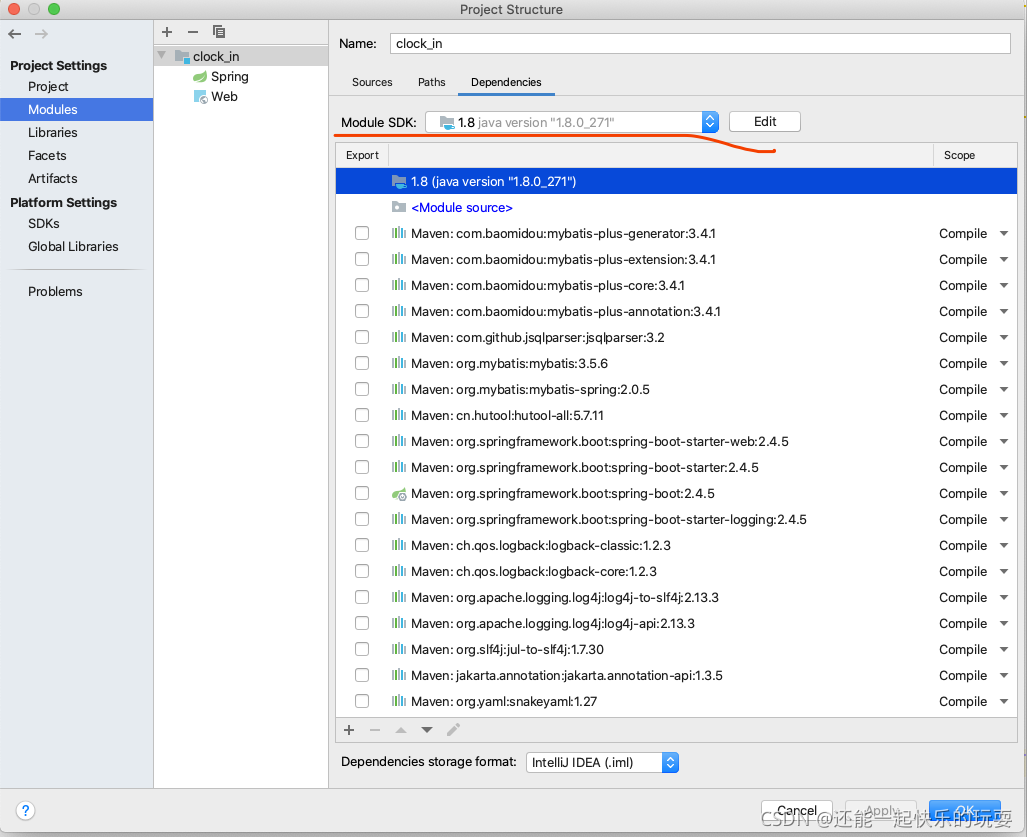This screenshot has width=1027, height=837.
Task: Click library icon of log4j-api:2.13.3
Action: (399, 623)
